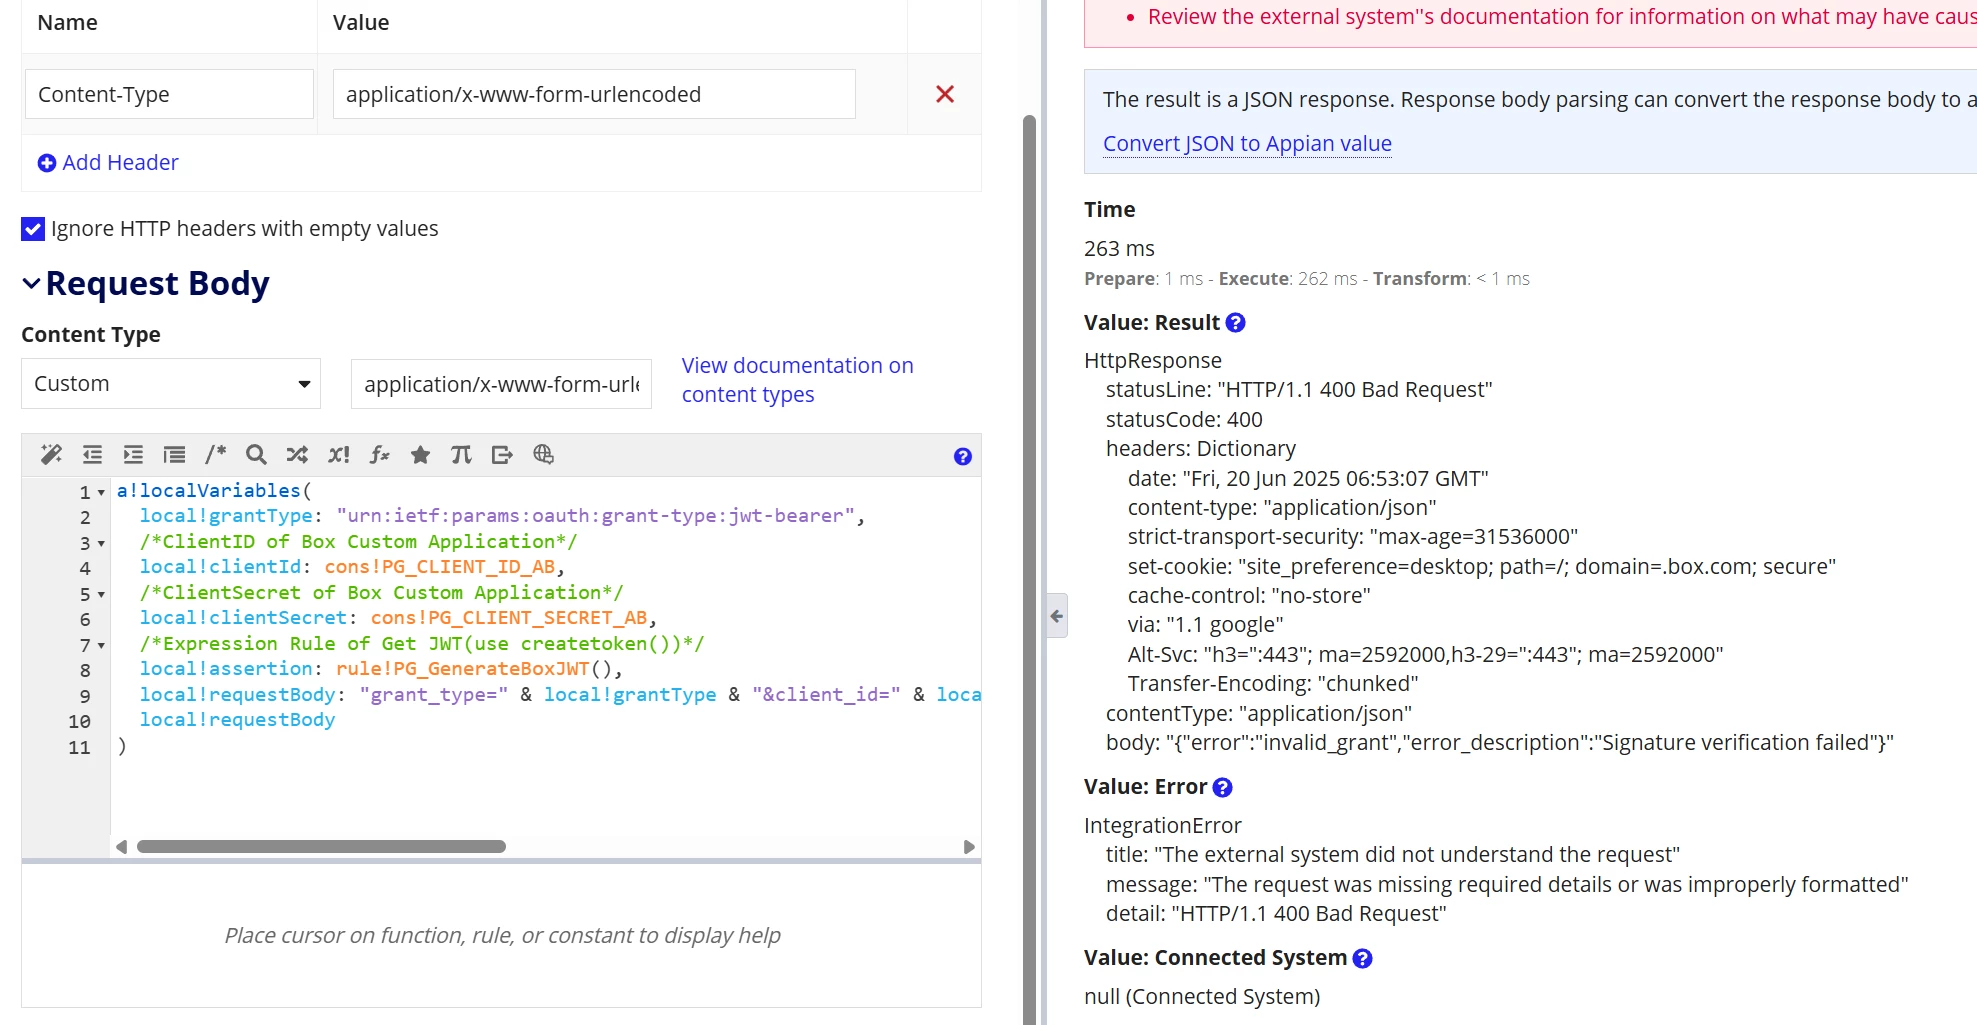This screenshot has height=1025, width=1977.
Task: Click the set-cookie header line
Action: pos(1482,567)
